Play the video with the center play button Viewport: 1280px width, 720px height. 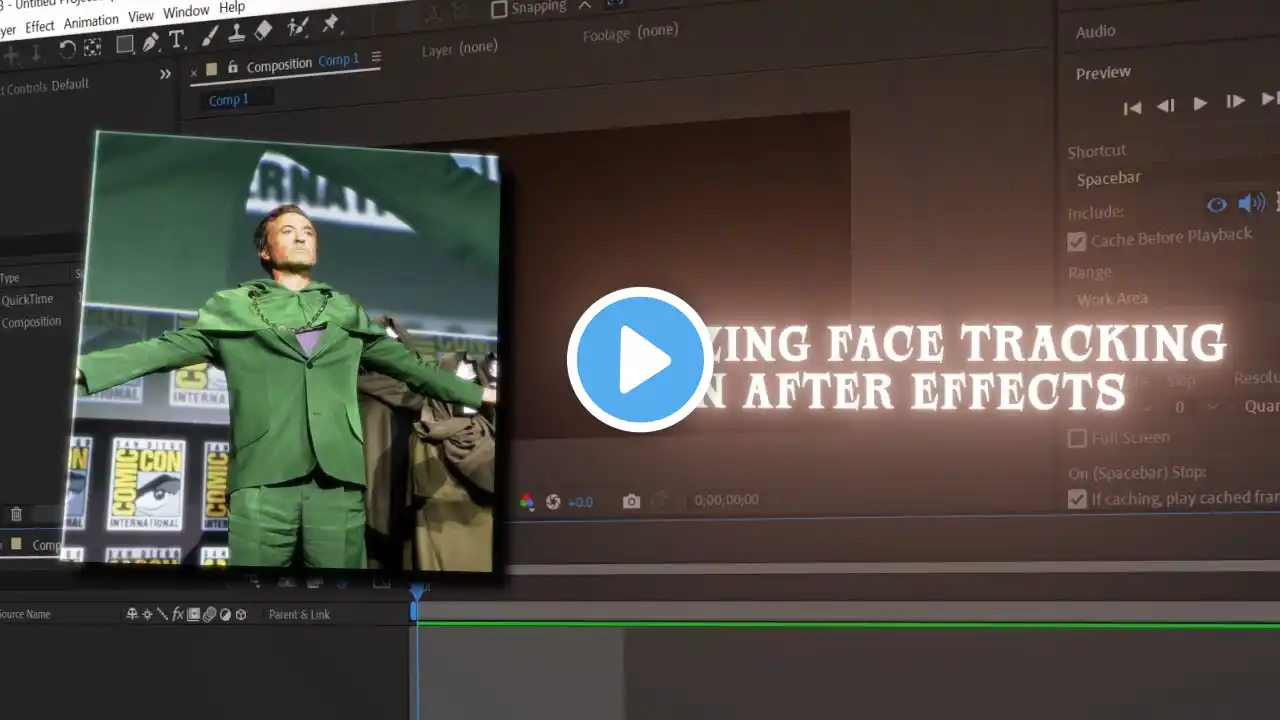639,360
